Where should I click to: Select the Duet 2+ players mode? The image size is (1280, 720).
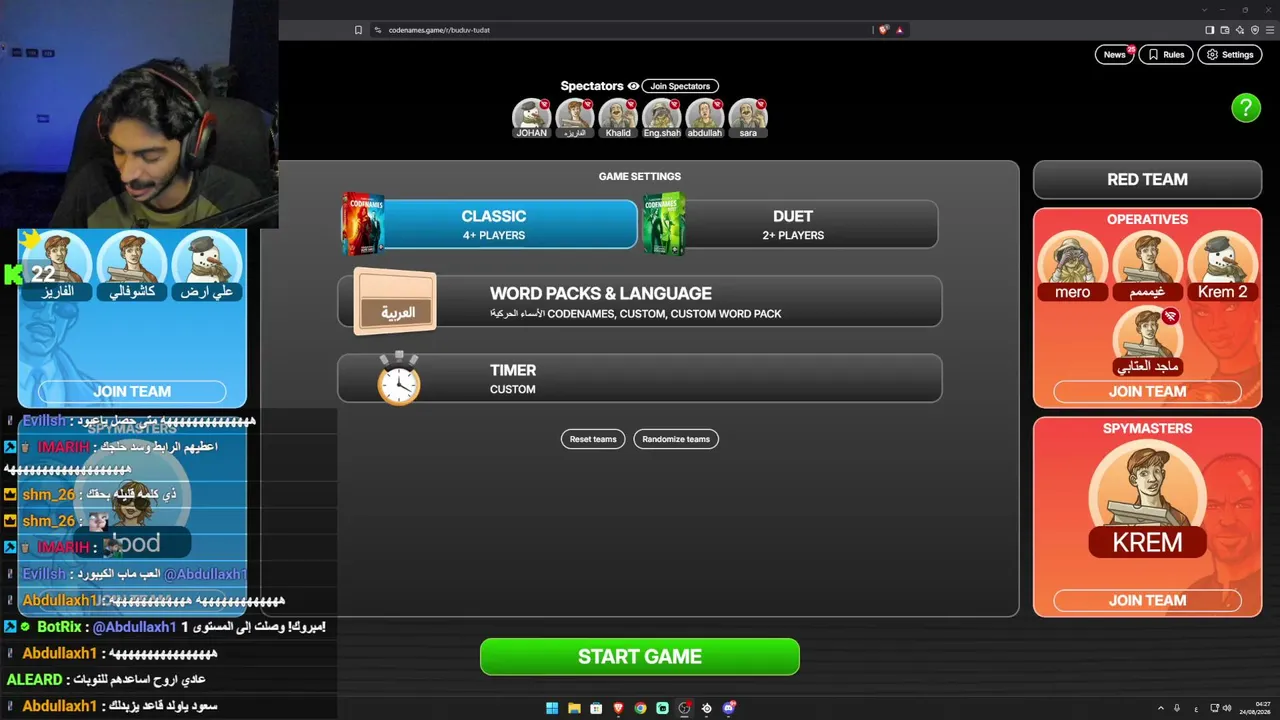pos(792,224)
